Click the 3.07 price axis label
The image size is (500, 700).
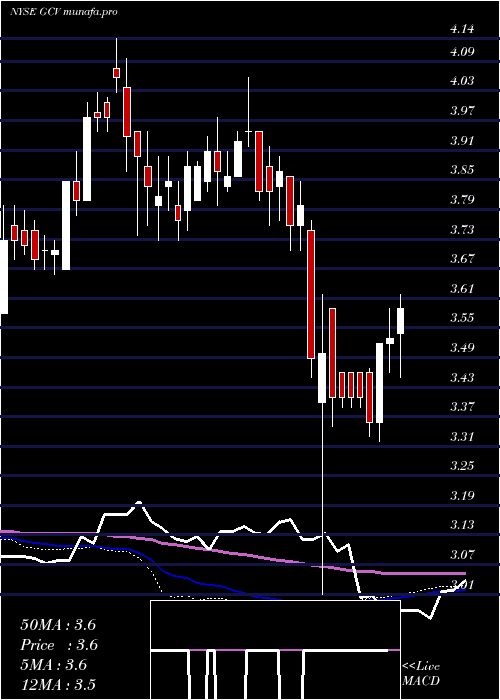pos(462,554)
